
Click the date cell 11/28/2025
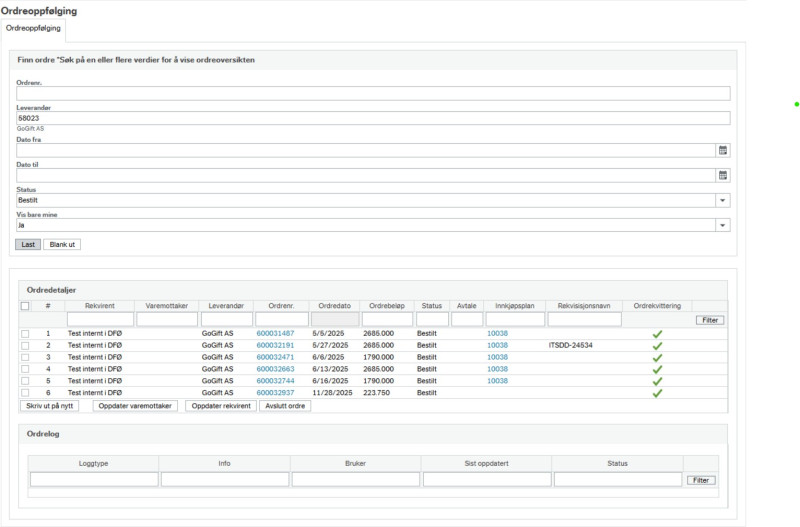(332, 393)
